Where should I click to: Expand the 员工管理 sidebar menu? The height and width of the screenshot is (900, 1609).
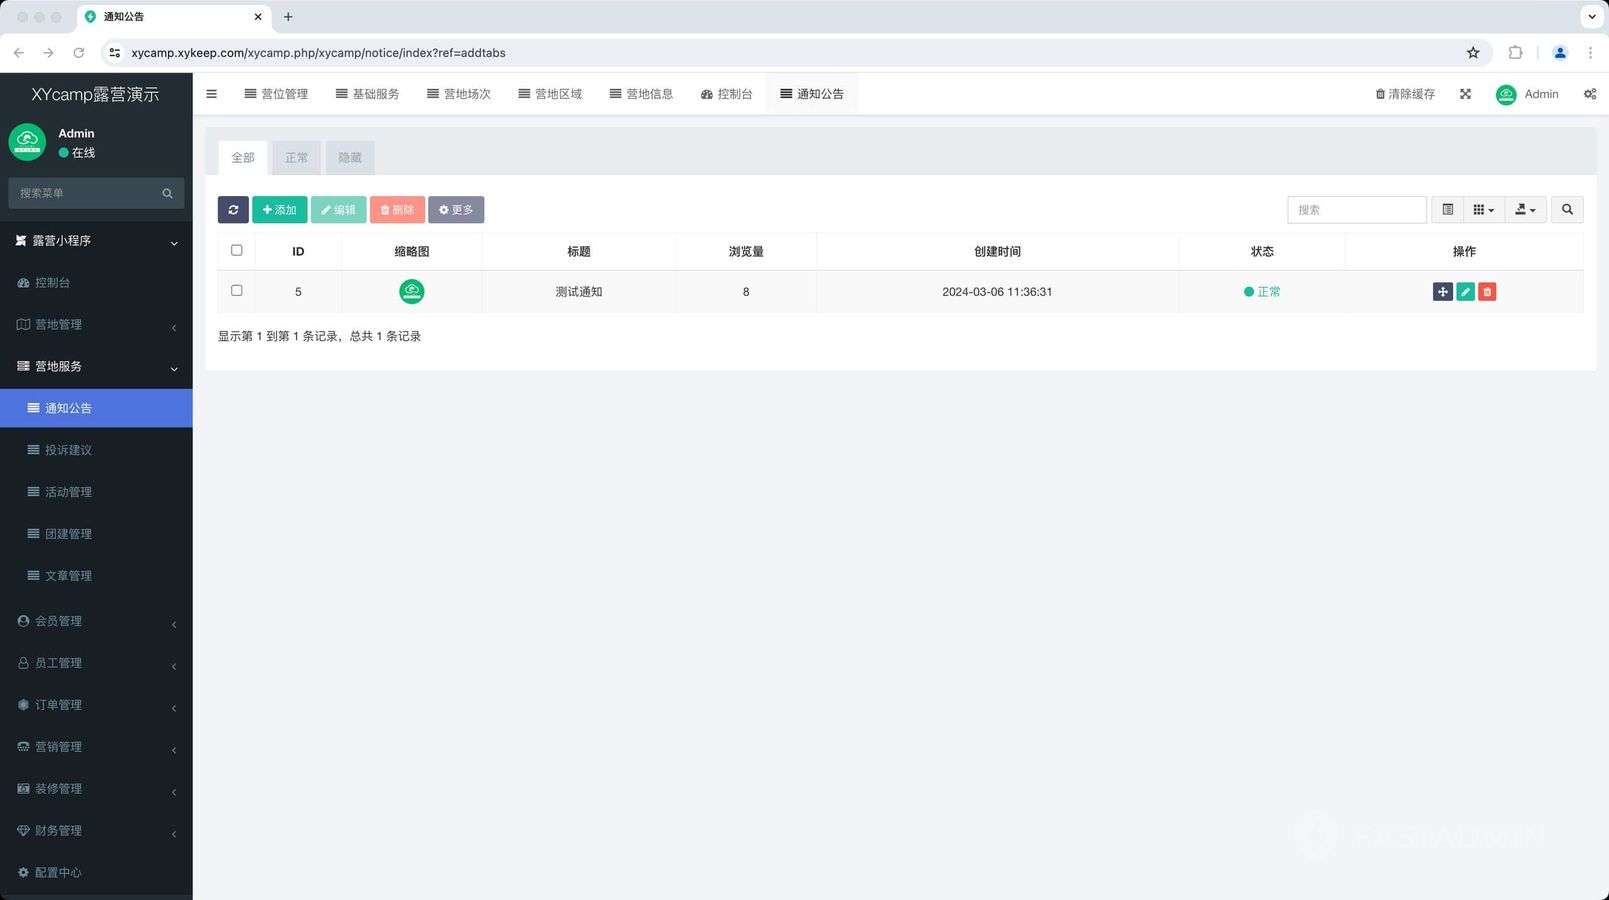point(96,663)
